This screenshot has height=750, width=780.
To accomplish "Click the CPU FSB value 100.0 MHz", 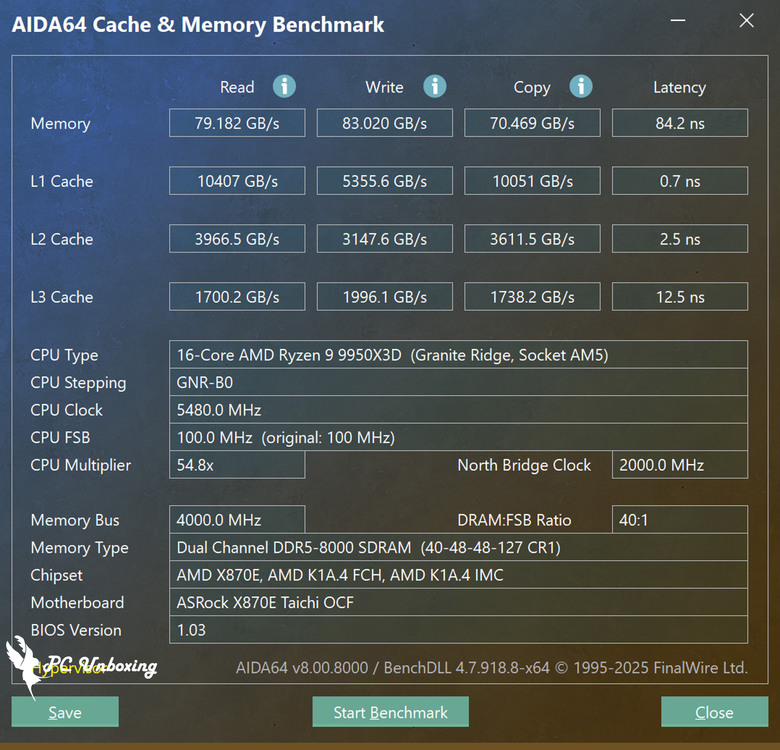I will (x=459, y=437).
